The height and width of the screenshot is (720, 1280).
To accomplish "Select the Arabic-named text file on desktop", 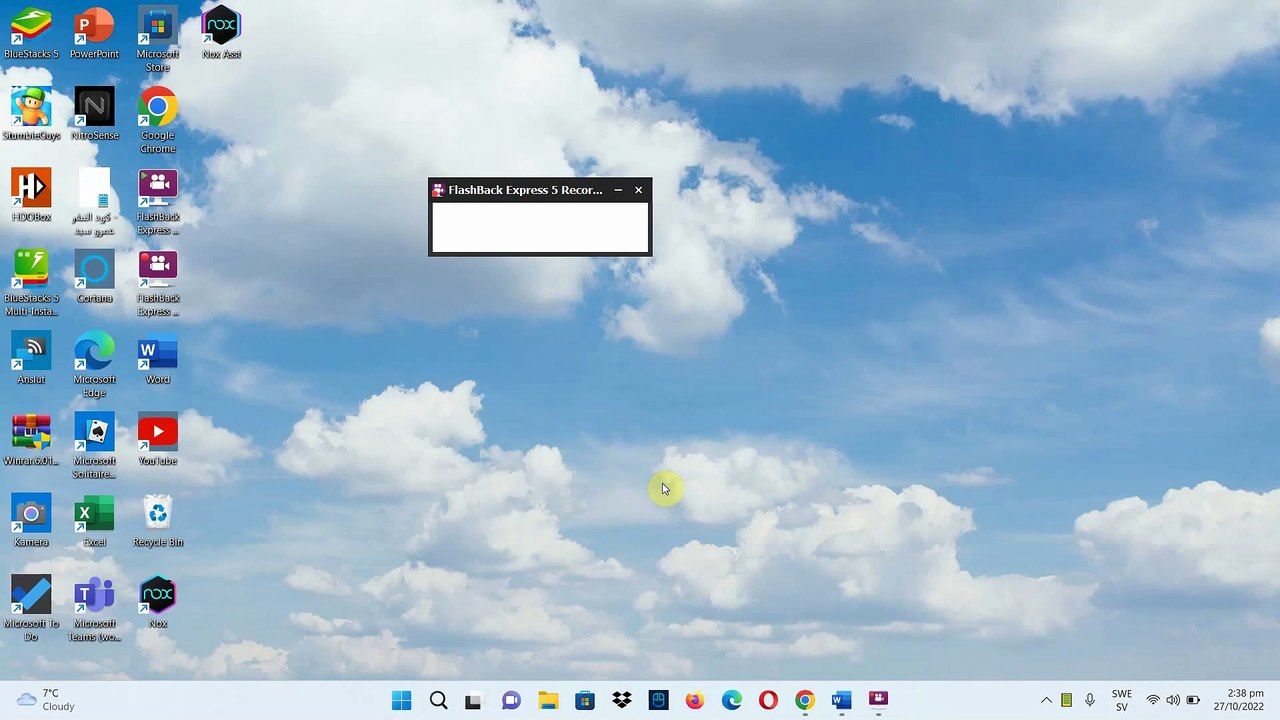I will point(94,203).
